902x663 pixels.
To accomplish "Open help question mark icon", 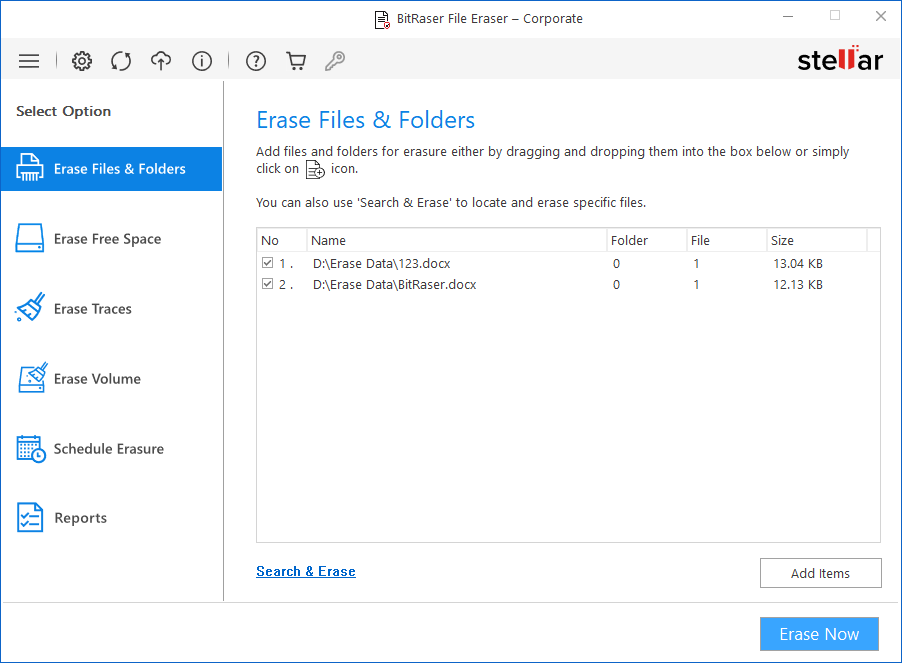I will (x=256, y=61).
